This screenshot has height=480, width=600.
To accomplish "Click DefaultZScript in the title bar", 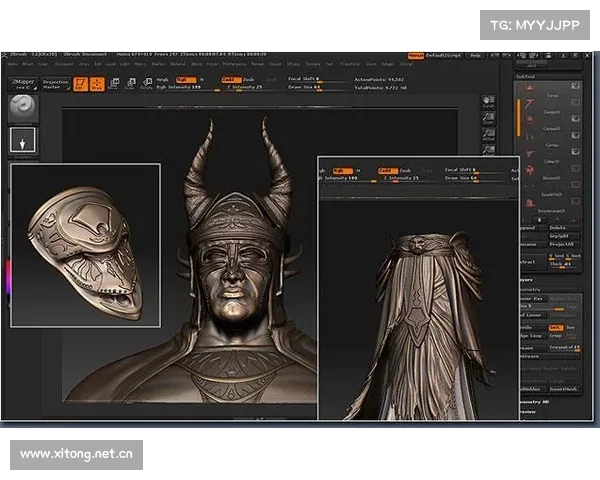I will [443, 56].
